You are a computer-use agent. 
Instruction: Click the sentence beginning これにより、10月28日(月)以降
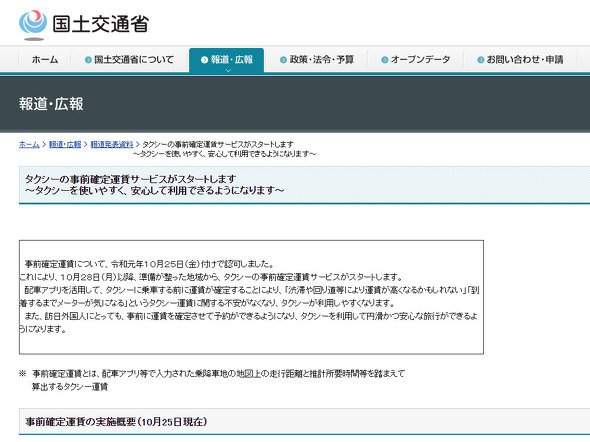[211, 277]
